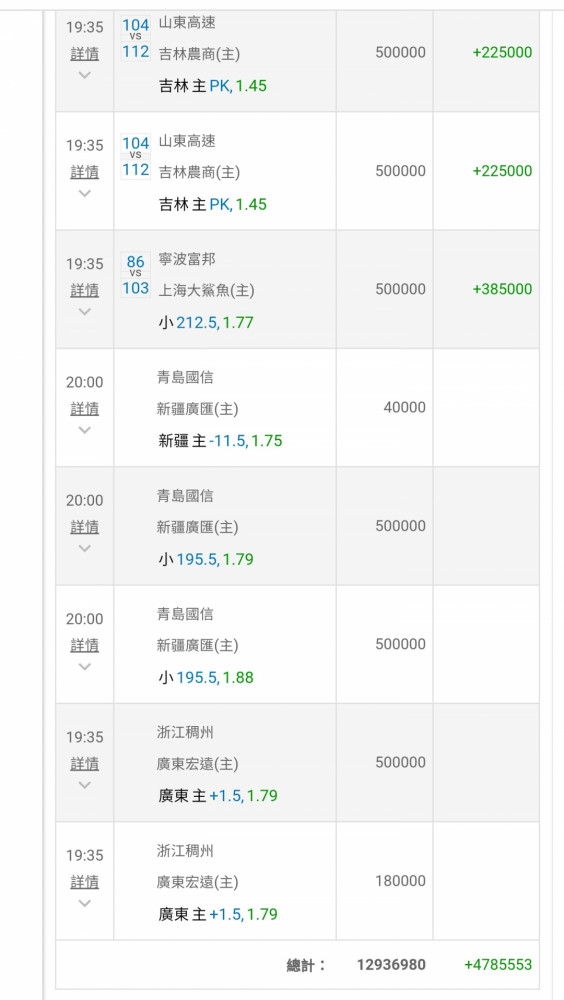Open 詳情 for 新疆主 -11.5 bet
Screen dimensions: 564x1000
85,409
